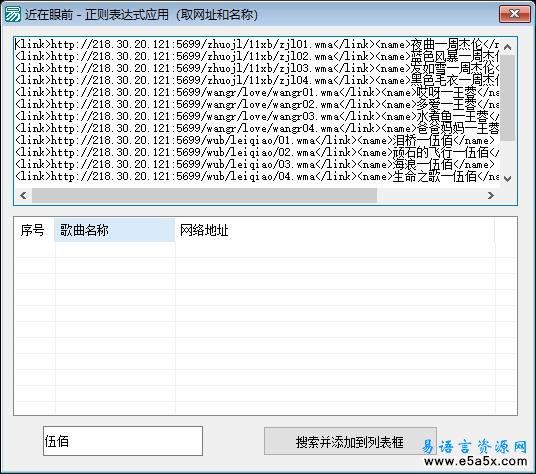
Task: Click the line containing wangr03.wma
Action: click(x=257, y=116)
